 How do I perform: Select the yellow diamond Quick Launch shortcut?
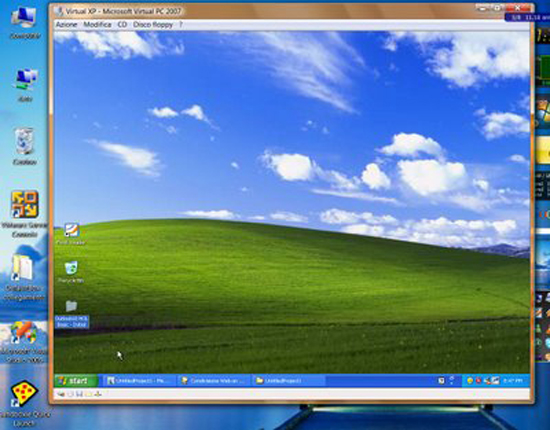click(24, 403)
